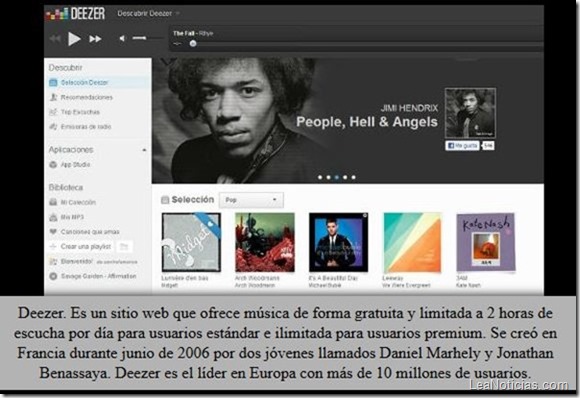Click artist name Kate Nash below album
The image size is (580, 398).
pos(468,286)
